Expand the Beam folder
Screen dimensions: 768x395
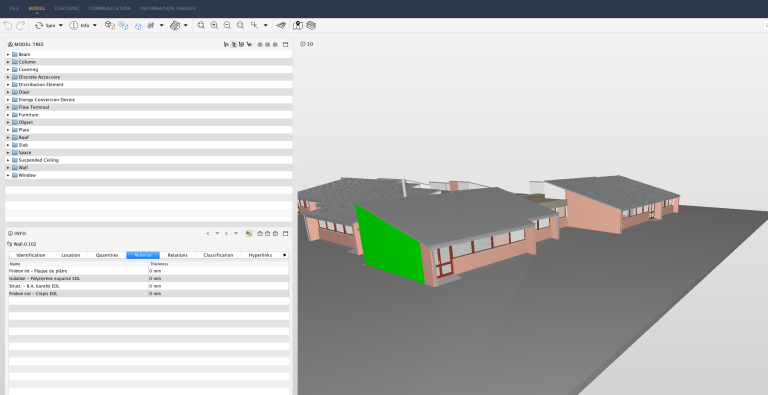tap(8, 54)
